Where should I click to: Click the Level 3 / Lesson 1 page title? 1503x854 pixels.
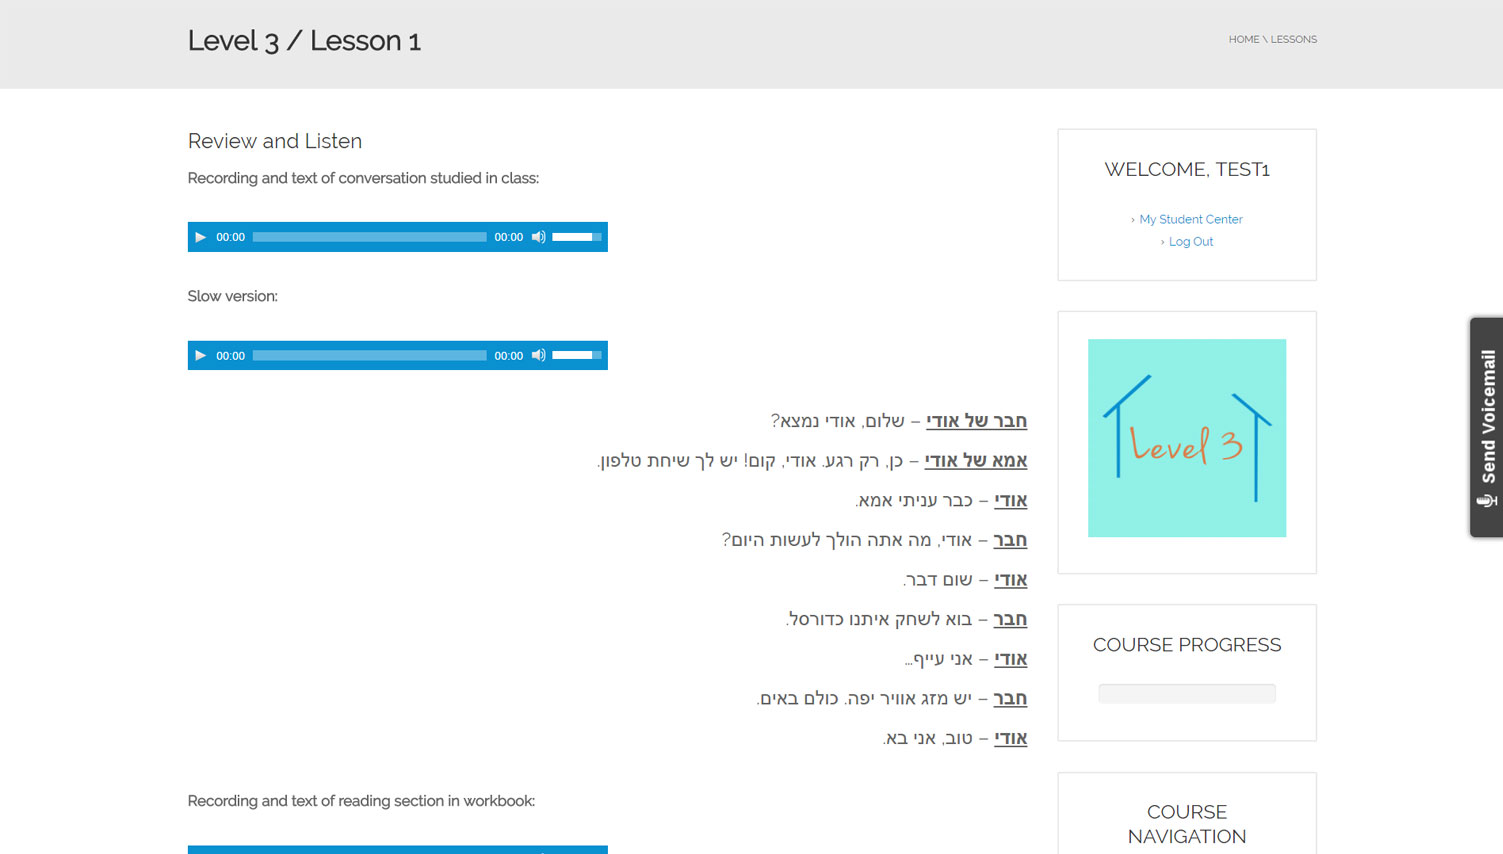pos(304,41)
